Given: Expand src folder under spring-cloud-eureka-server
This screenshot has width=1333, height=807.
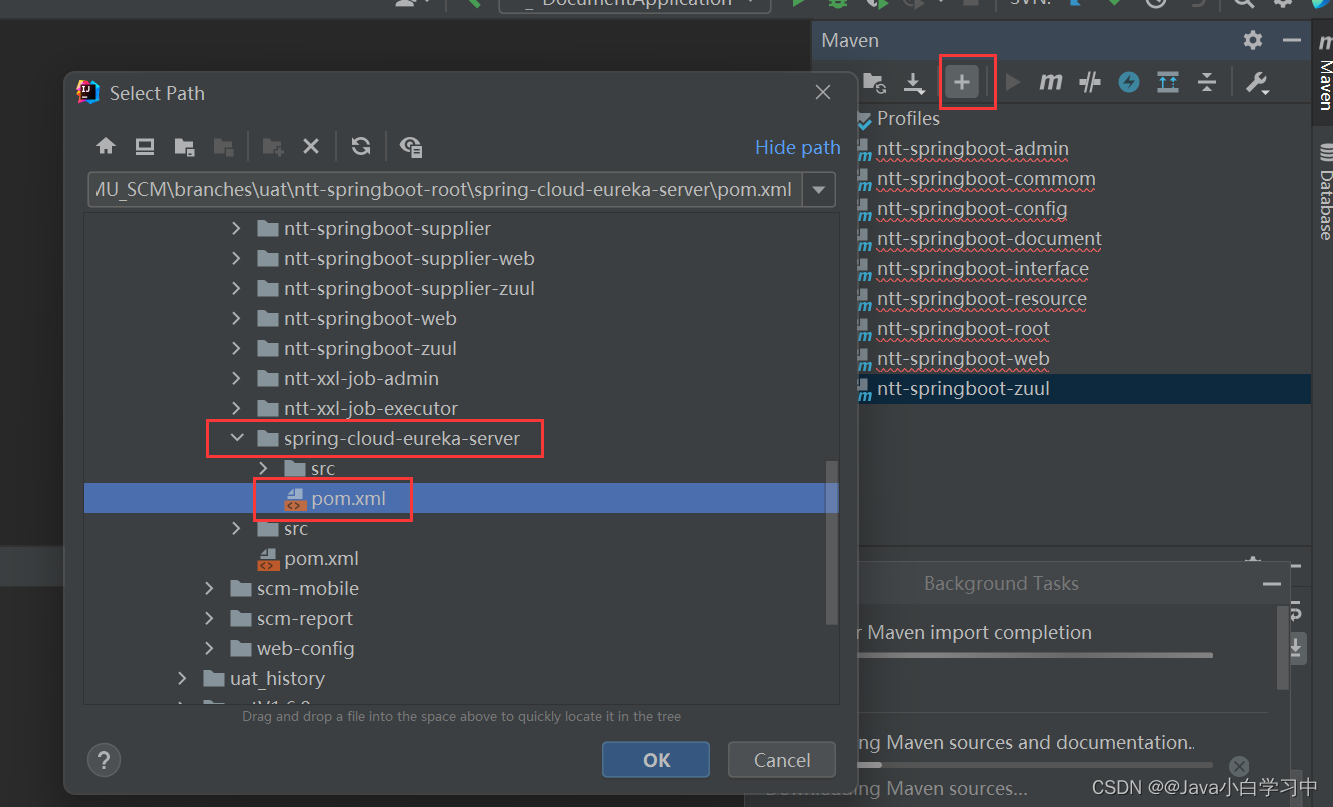Looking at the screenshot, I should click(264, 468).
